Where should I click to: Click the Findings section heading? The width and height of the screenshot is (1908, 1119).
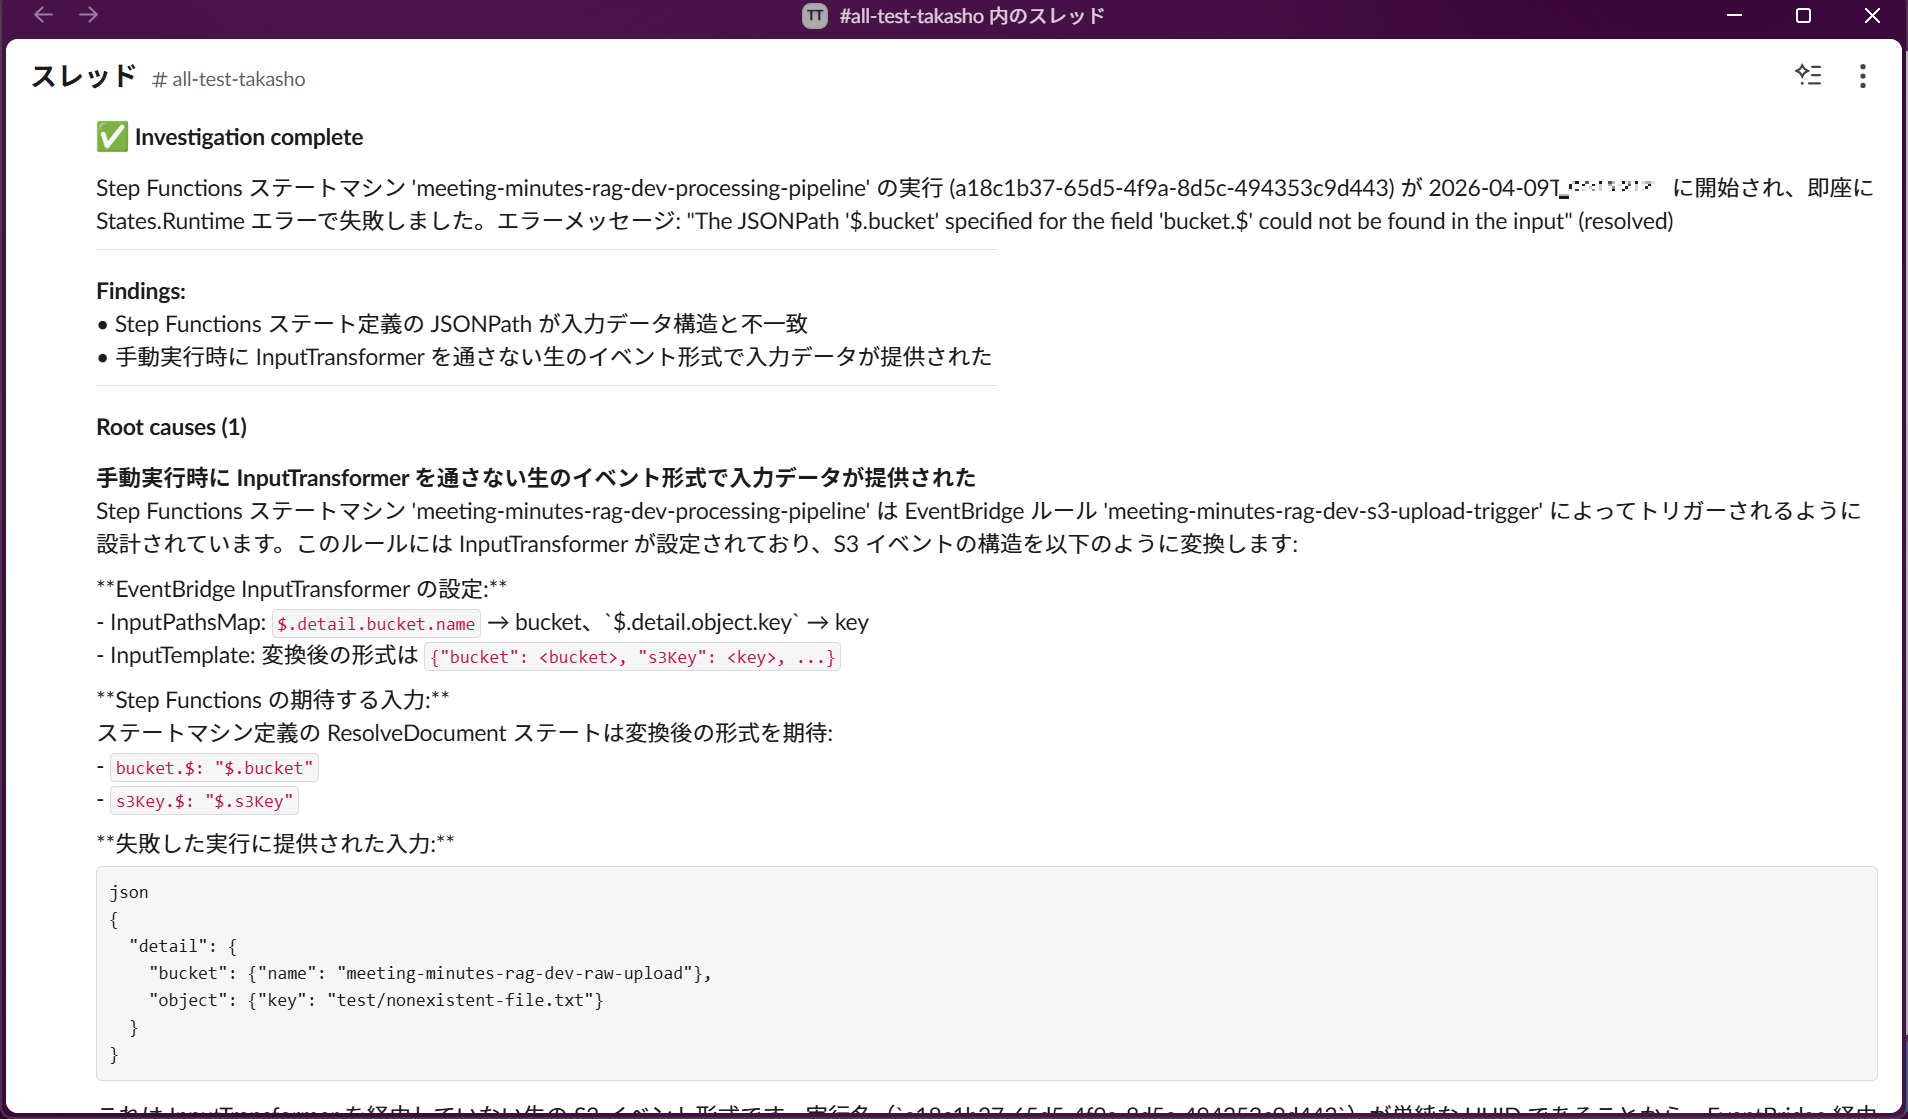tap(141, 291)
